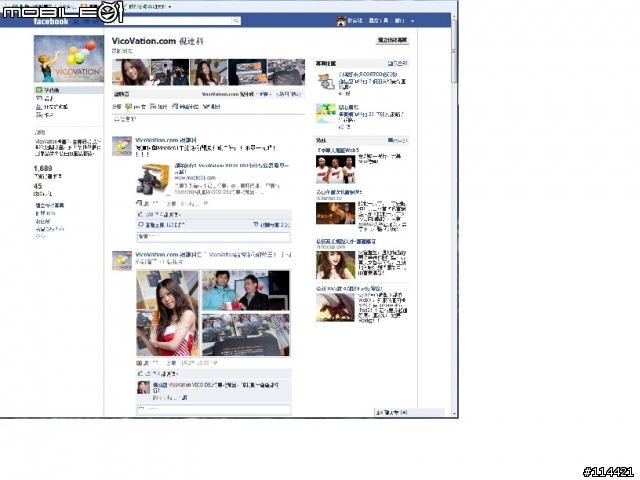640x480 pixels.
Task: Click the dragon game ad title link
Action: coord(349,289)
